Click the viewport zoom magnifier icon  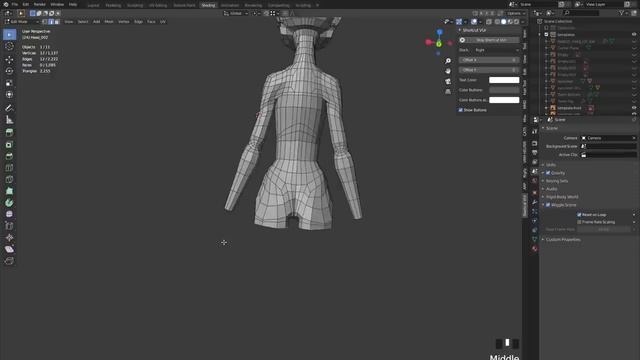point(448,61)
